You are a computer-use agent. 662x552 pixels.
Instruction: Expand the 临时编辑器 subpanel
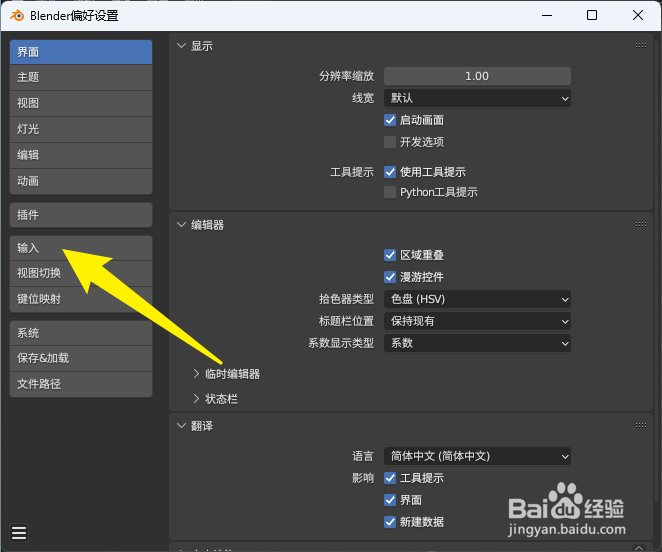(196, 374)
